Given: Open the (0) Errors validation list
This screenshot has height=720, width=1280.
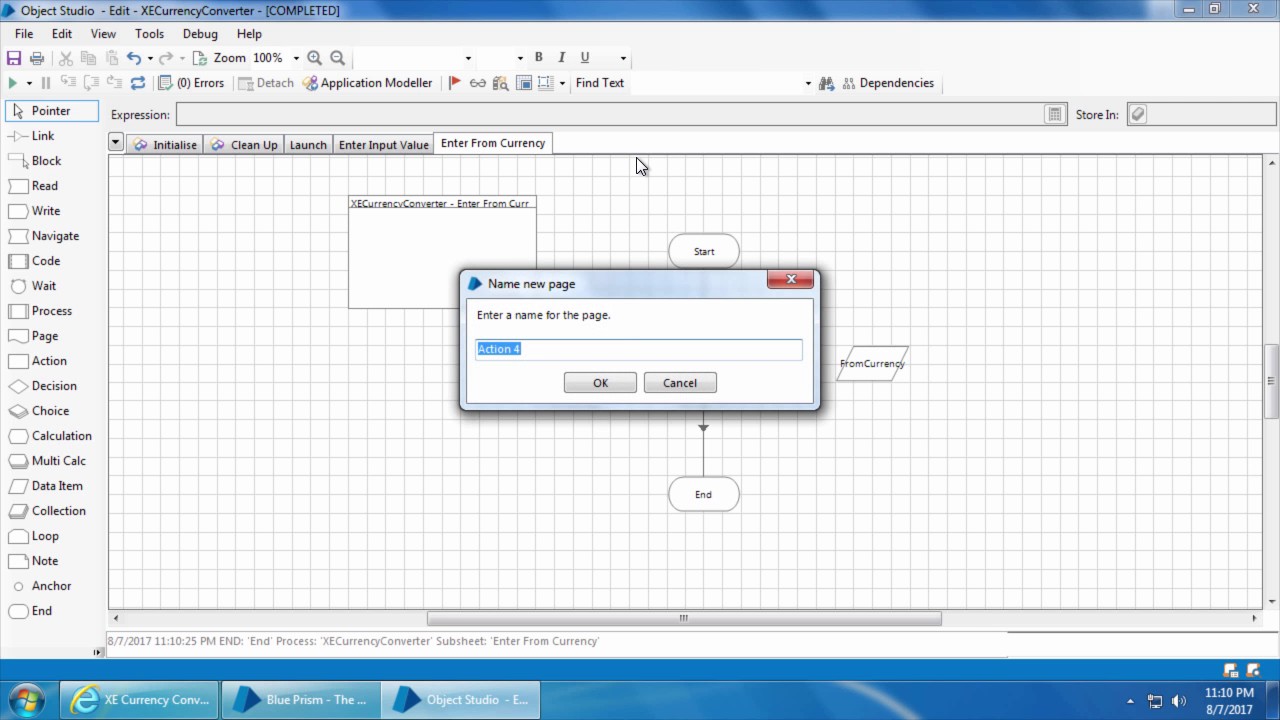Looking at the screenshot, I should (x=192, y=83).
